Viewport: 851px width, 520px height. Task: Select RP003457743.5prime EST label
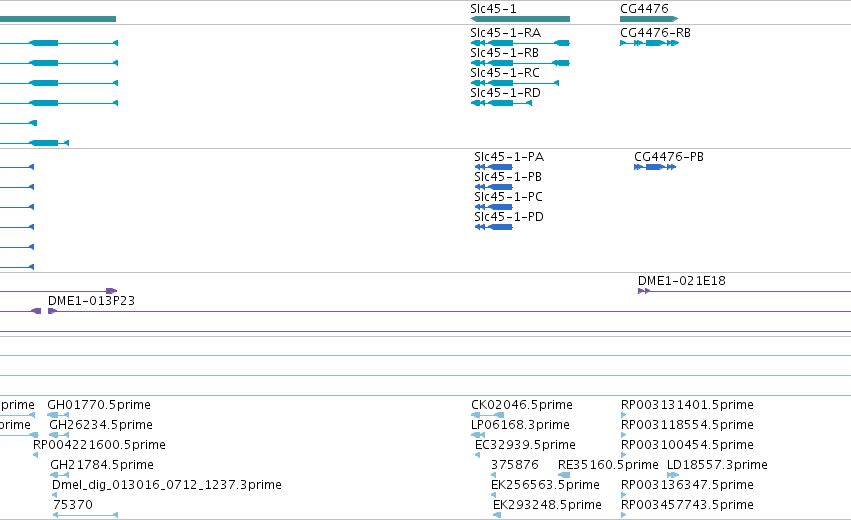687,505
